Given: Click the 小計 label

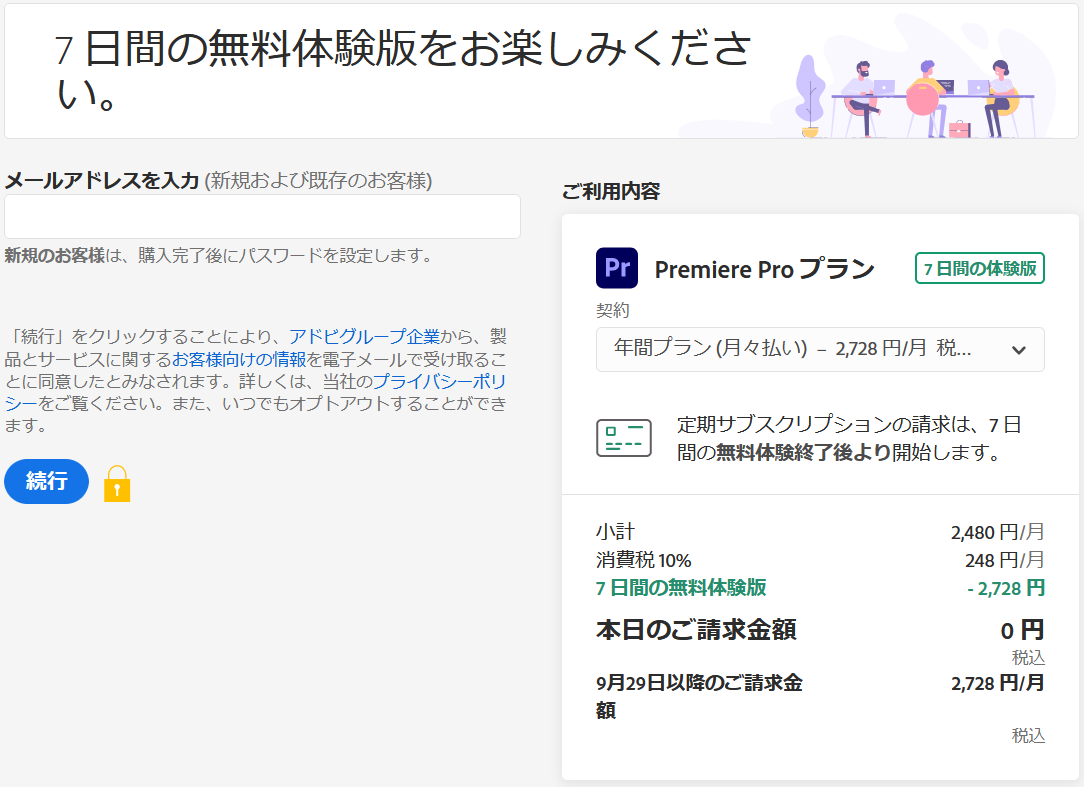Looking at the screenshot, I should coord(615,532).
